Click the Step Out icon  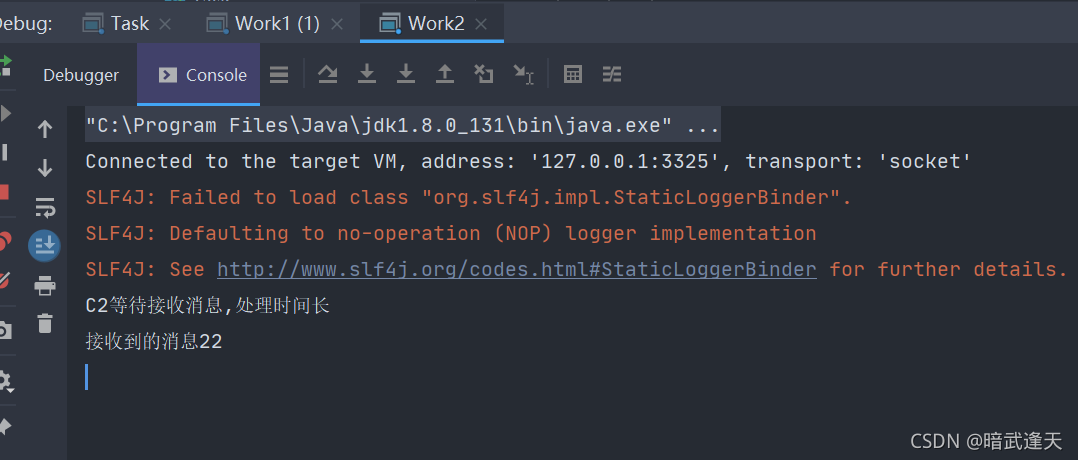click(445, 74)
